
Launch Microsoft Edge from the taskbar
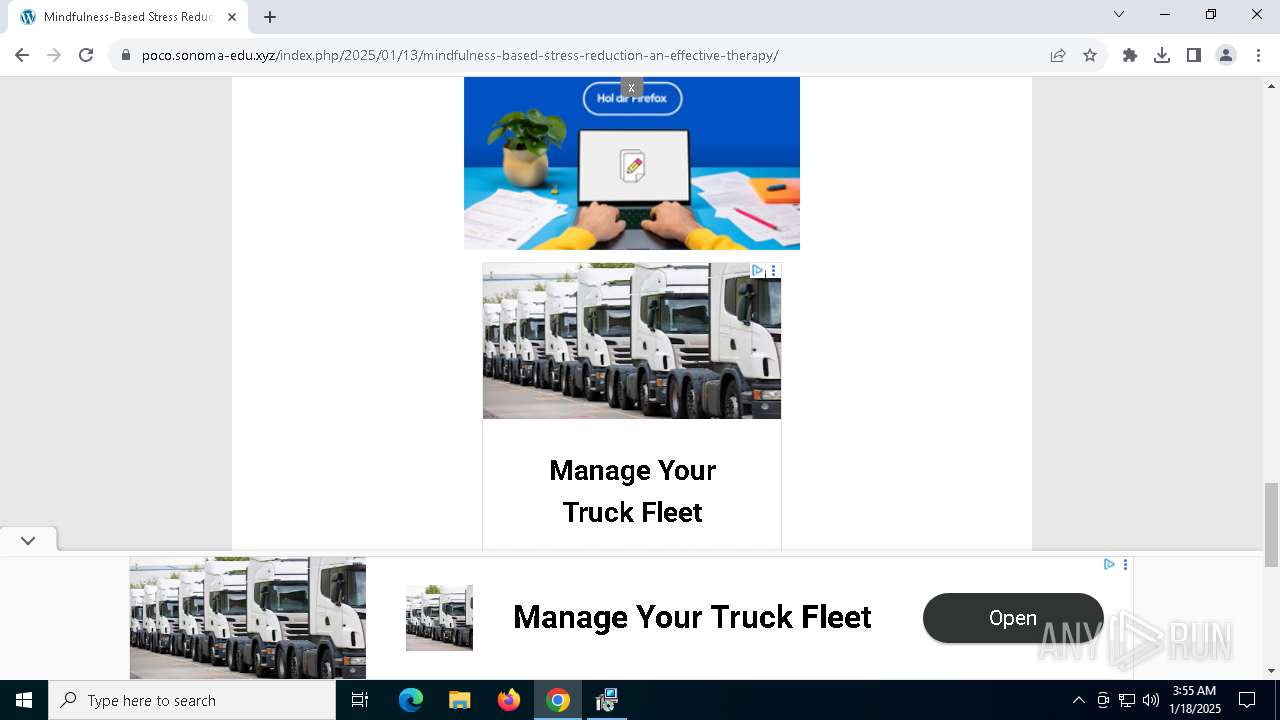tap(411, 700)
